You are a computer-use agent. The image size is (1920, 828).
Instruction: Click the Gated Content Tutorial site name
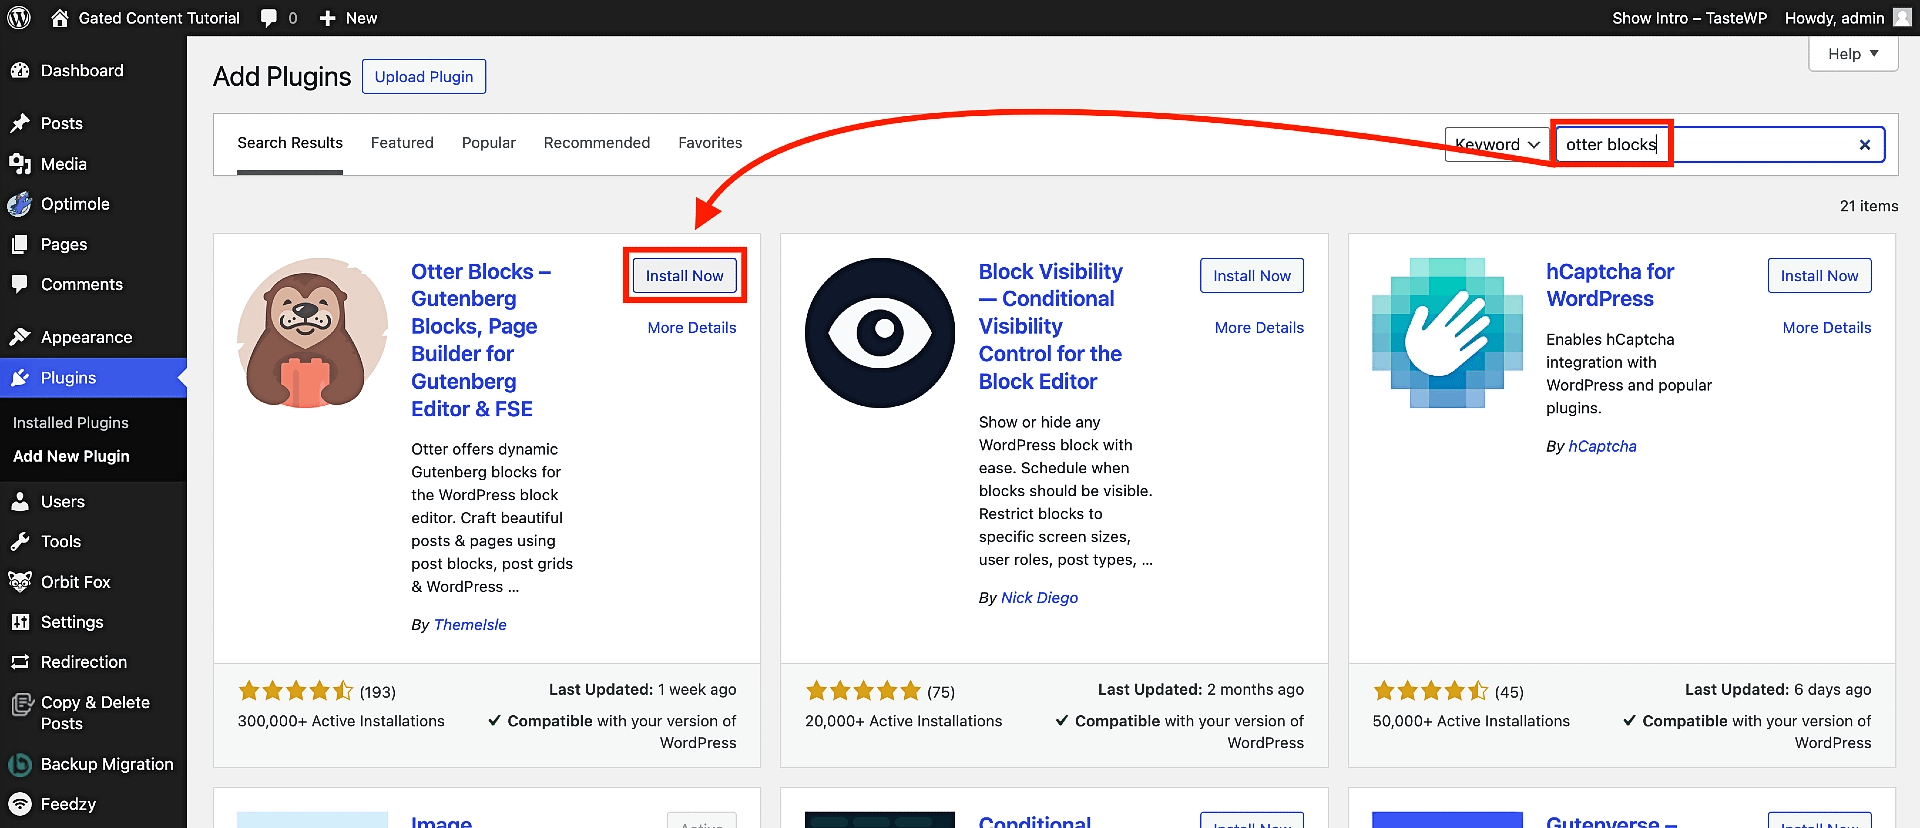point(159,18)
